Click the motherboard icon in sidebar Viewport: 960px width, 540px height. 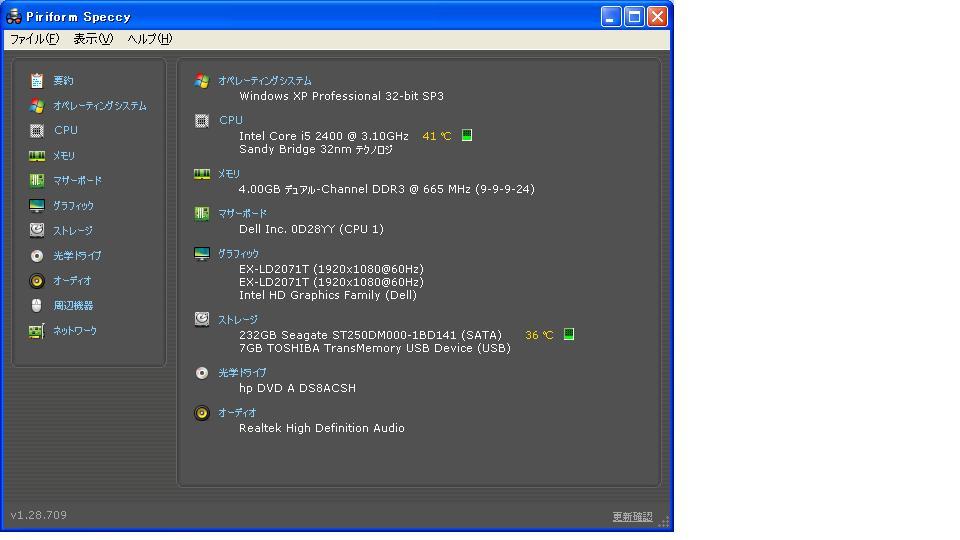(37, 180)
